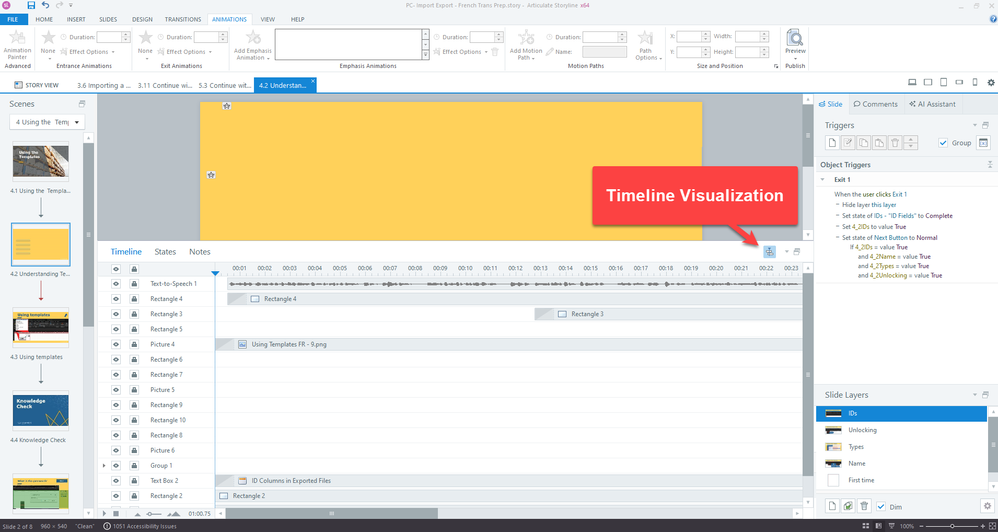Toggle visibility of Group 1

(116, 465)
